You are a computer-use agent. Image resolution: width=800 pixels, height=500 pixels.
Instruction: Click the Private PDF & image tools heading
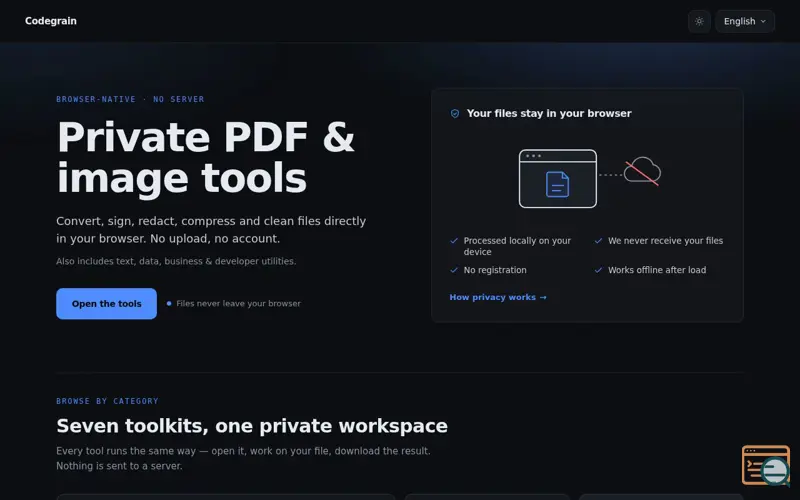pyautogui.click(x=206, y=158)
